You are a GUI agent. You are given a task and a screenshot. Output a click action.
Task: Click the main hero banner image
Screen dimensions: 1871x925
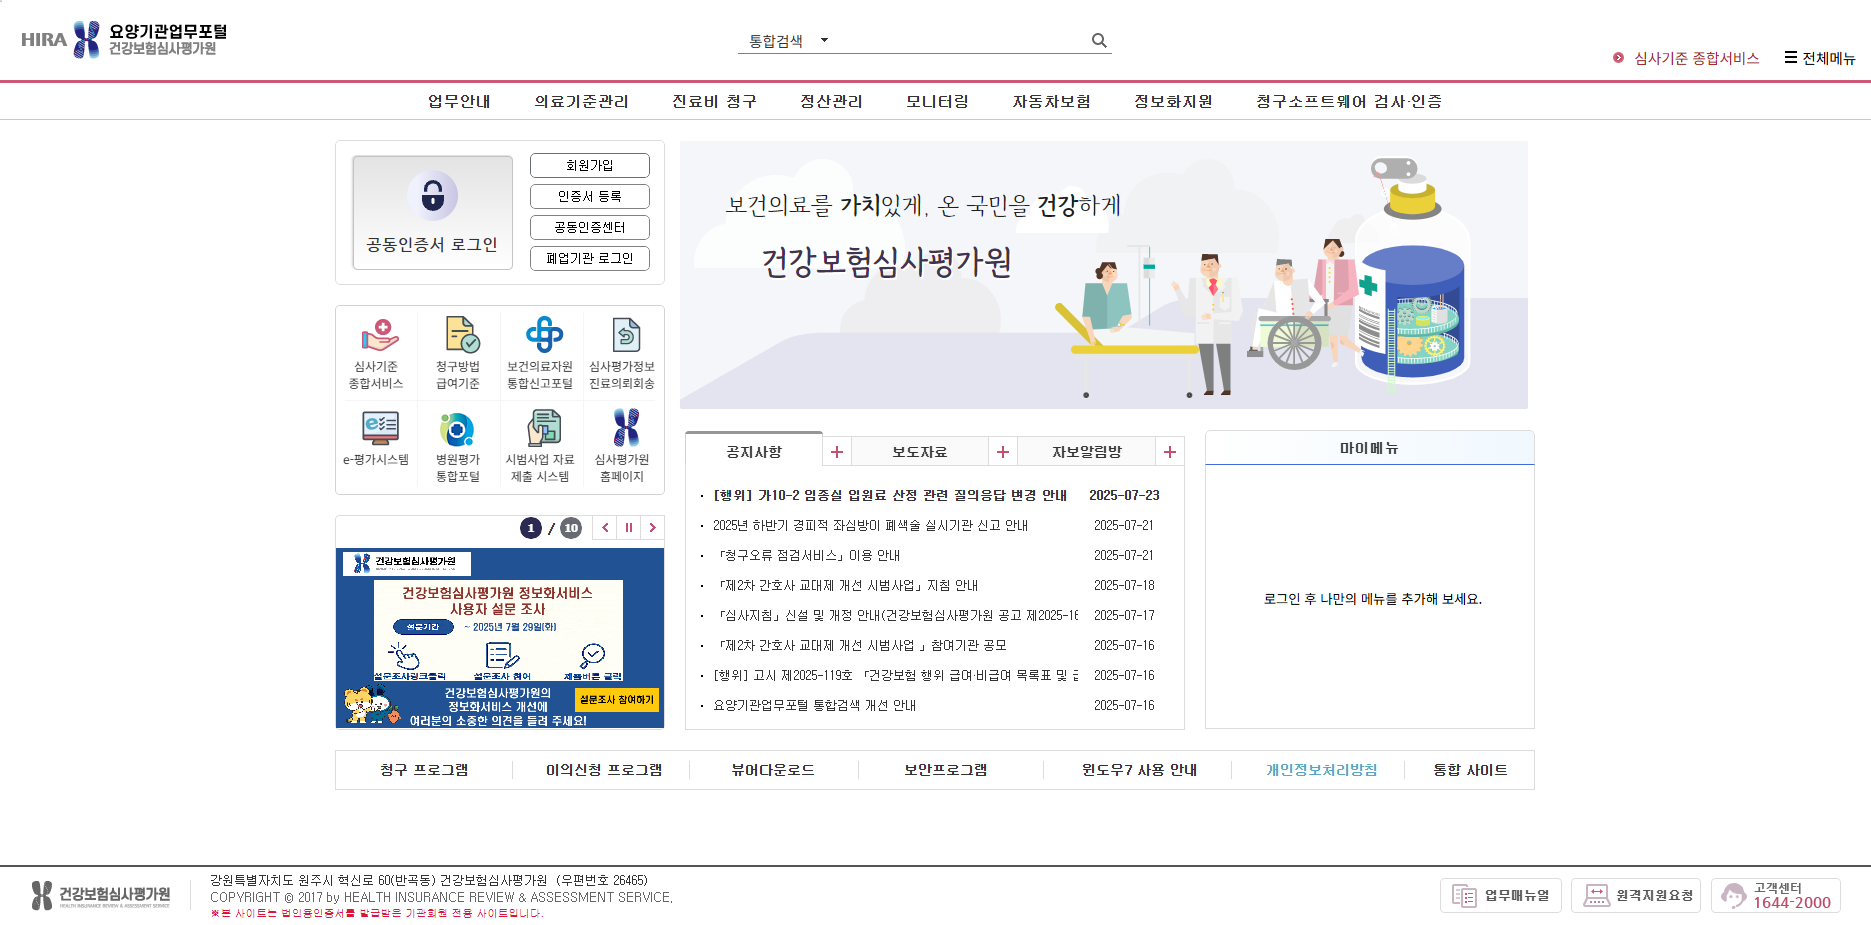(x=1104, y=275)
